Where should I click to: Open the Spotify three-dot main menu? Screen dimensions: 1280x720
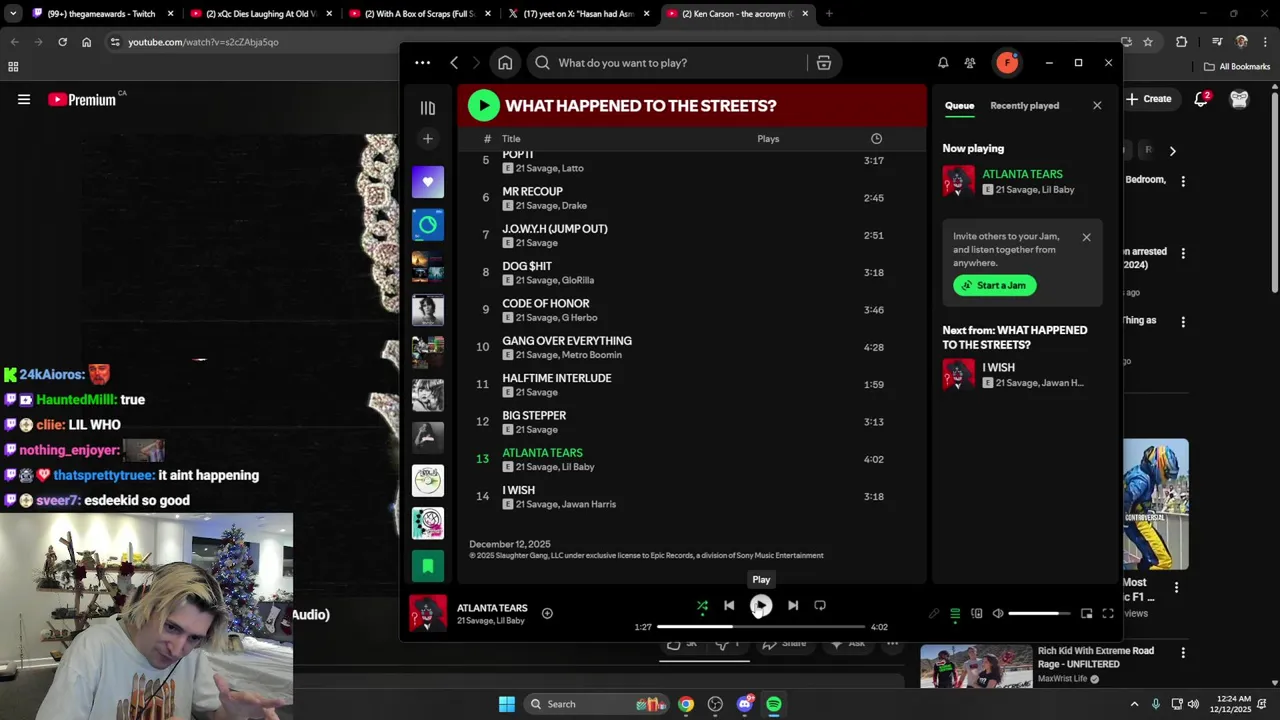tap(422, 63)
